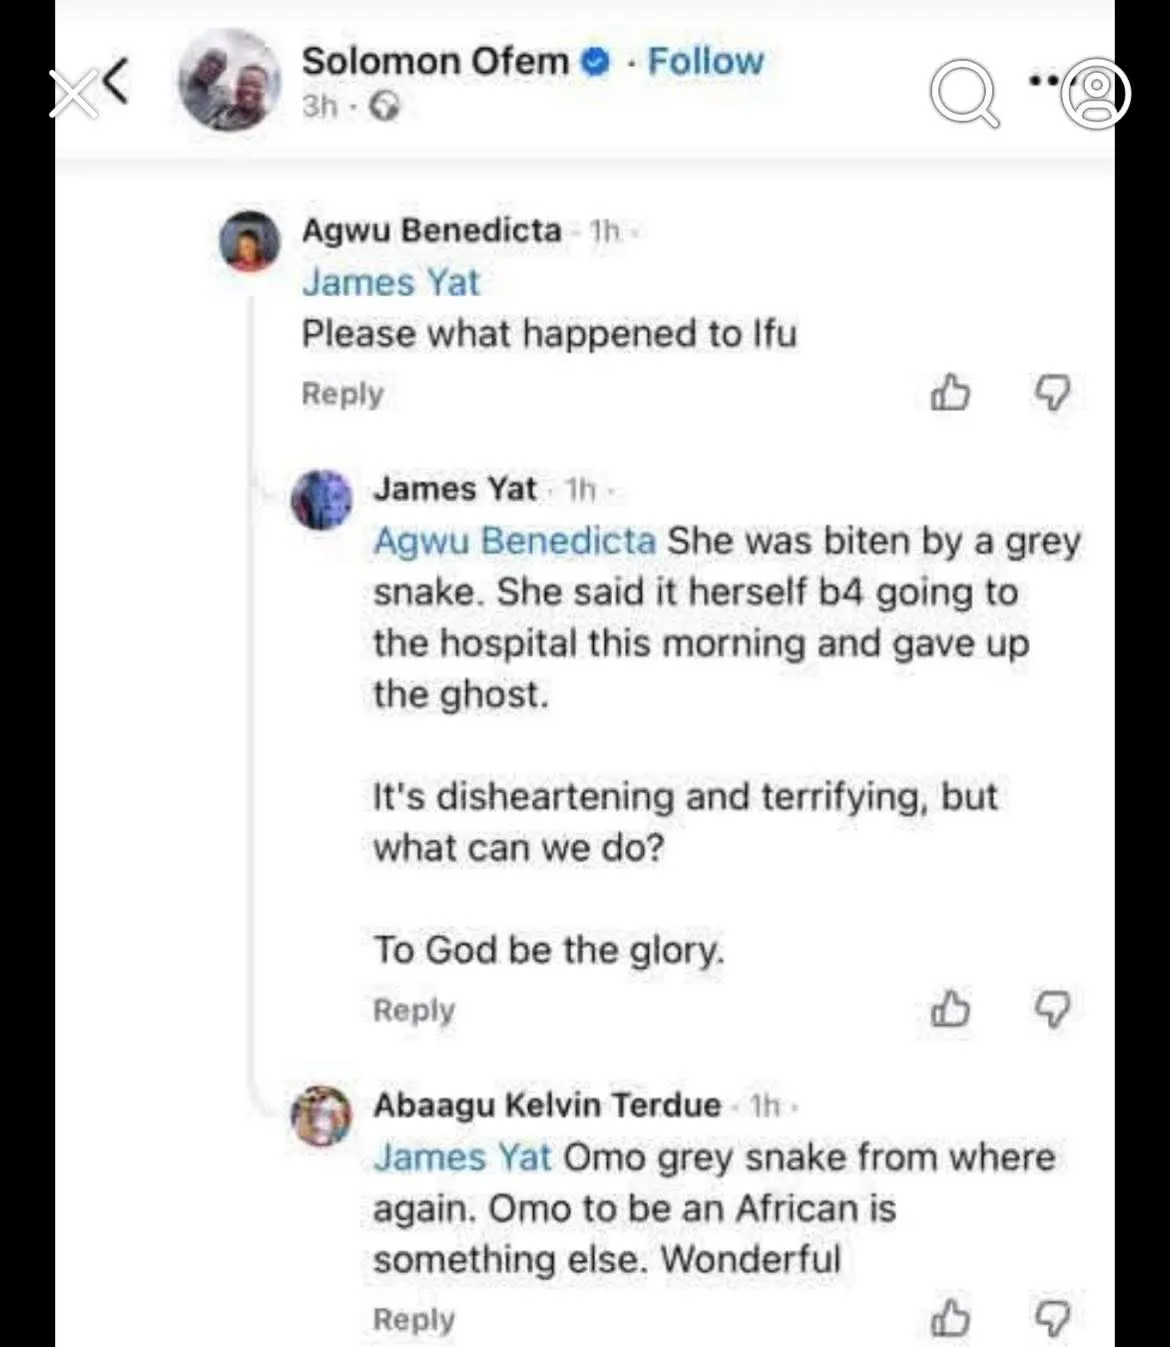Reply to Abaagu Kelvin Terdue's comment

414,1319
